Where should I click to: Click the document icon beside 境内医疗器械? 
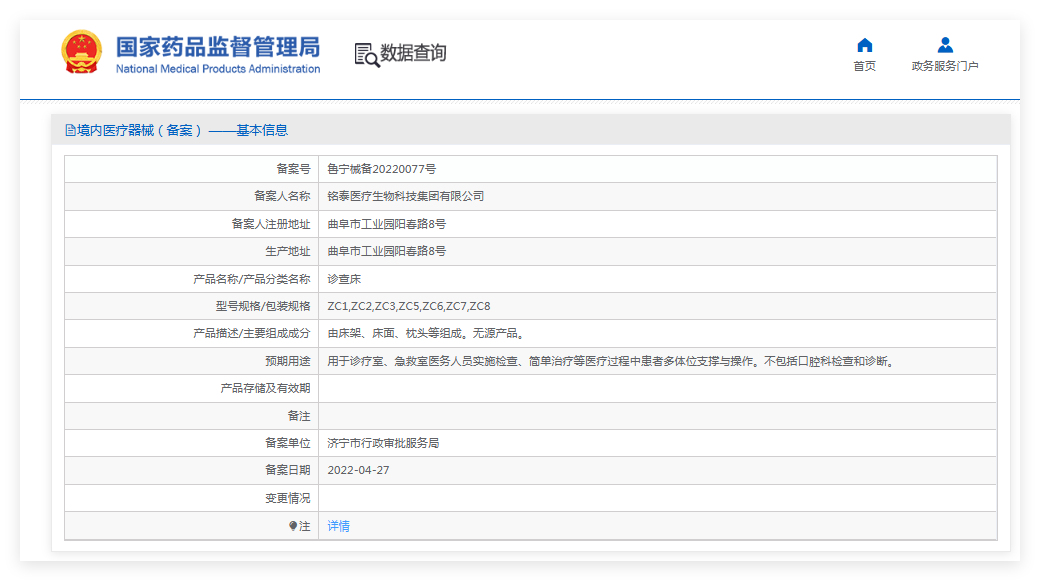pos(70,131)
